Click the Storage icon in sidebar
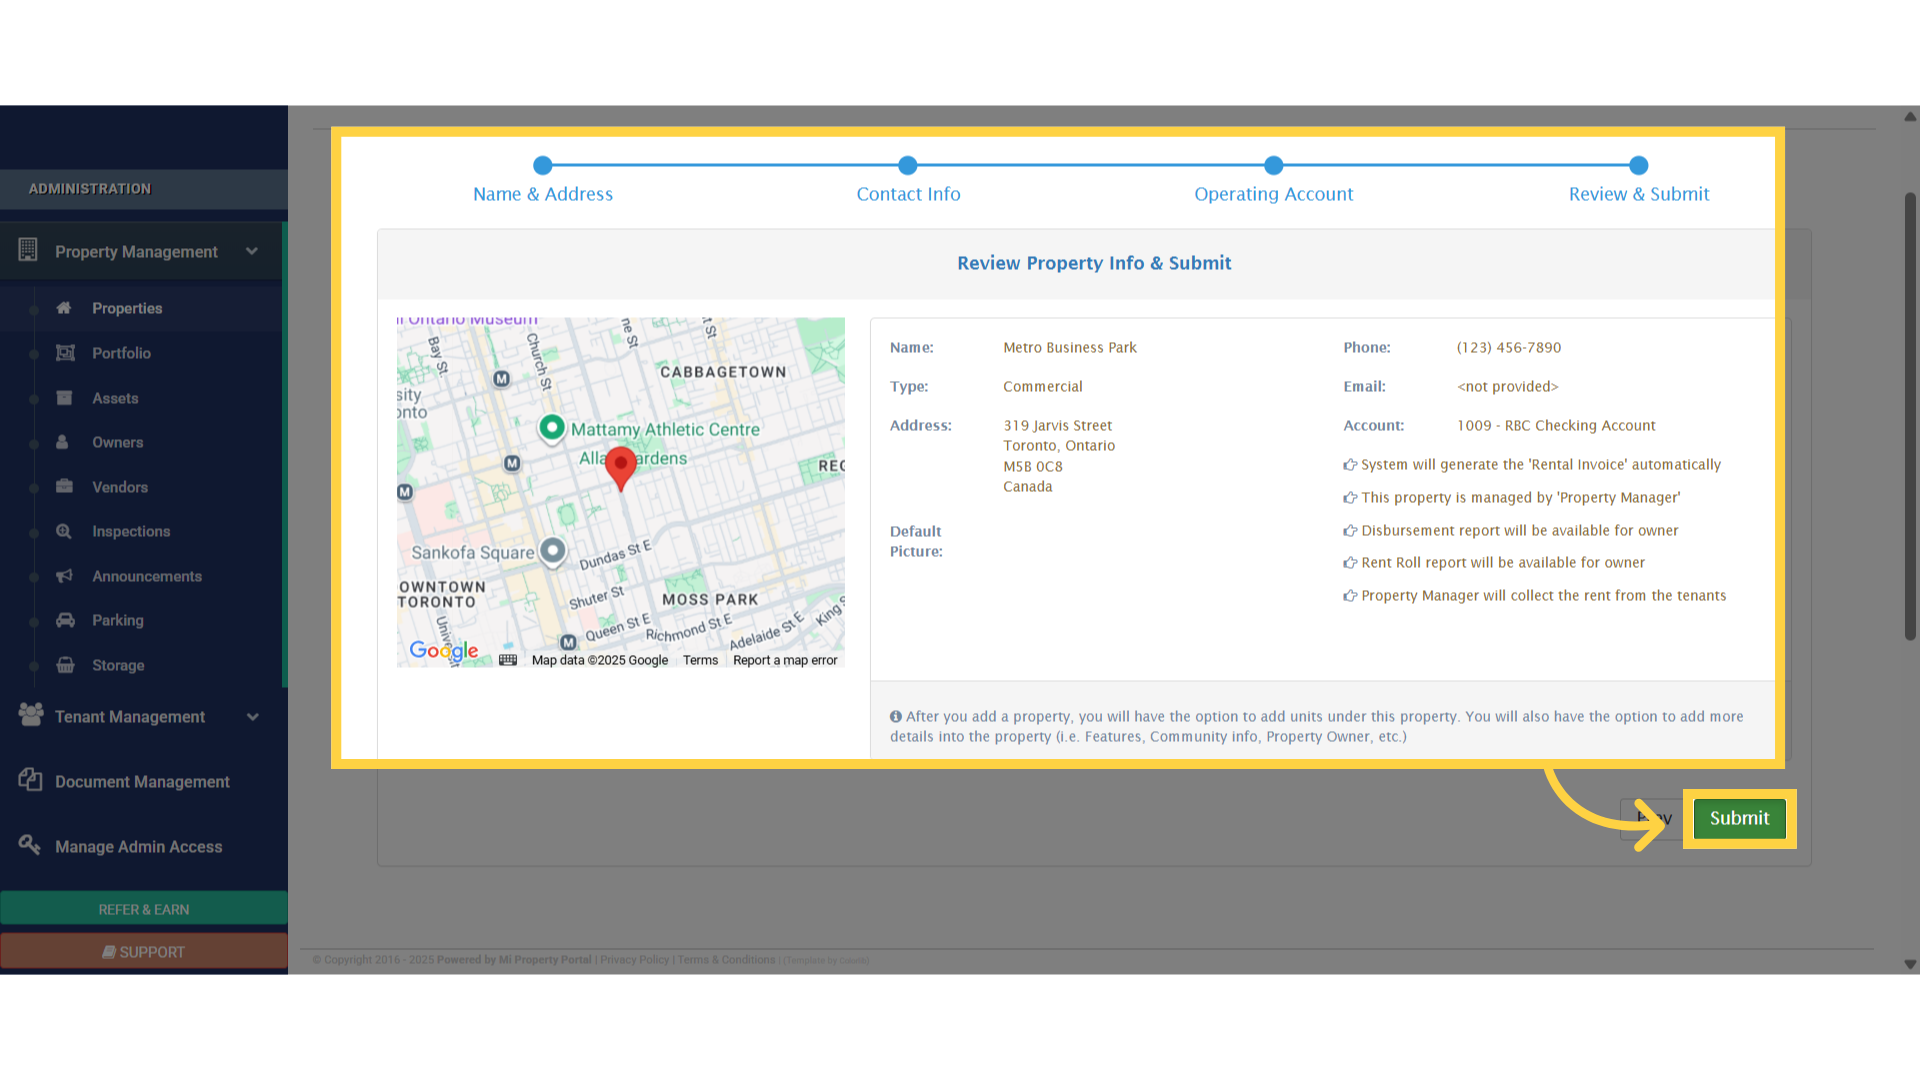The height and width of the screenshot is (1080, 1920). coord(65,665)
